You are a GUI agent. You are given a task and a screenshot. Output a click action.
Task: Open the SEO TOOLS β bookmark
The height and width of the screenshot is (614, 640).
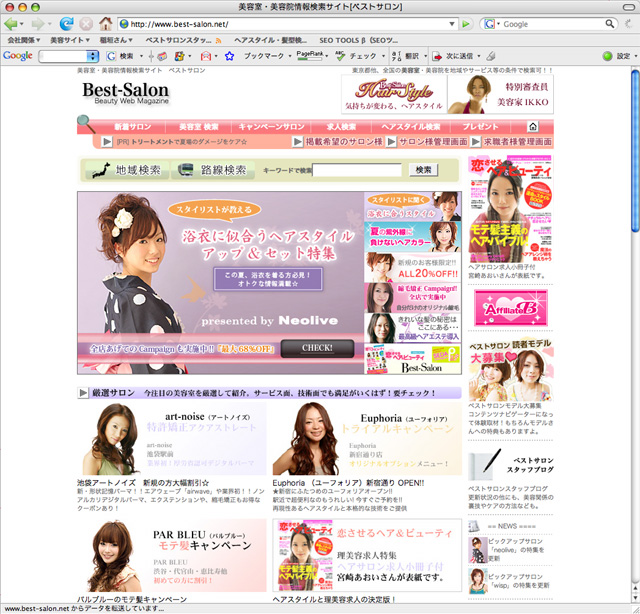358,40
